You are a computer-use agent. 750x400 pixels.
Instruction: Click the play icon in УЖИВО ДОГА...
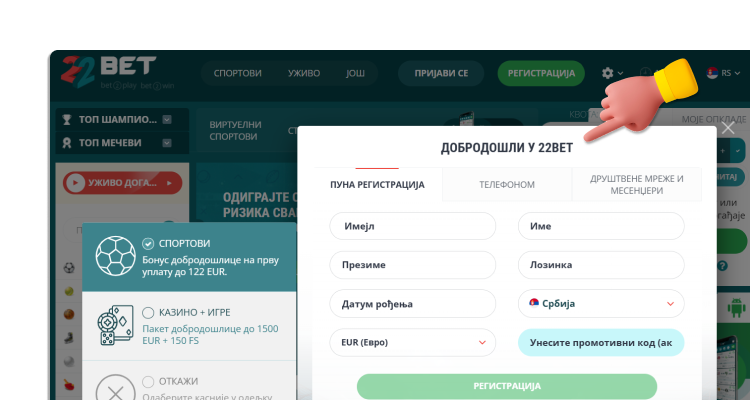75,183
